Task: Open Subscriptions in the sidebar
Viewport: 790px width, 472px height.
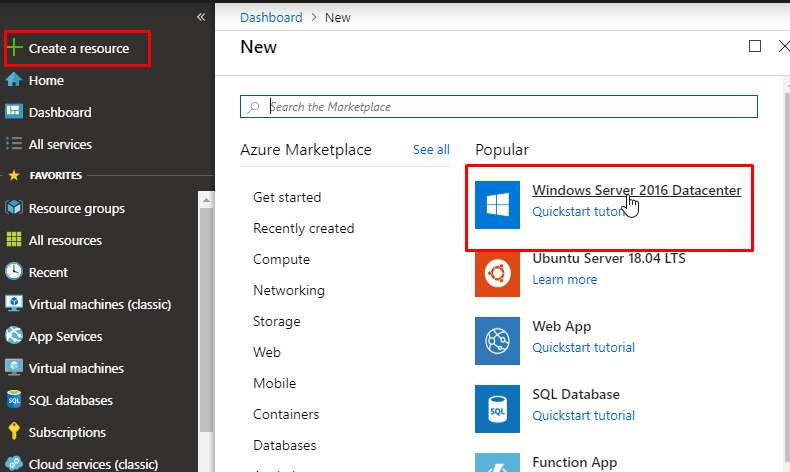Action: pos(67,433)
